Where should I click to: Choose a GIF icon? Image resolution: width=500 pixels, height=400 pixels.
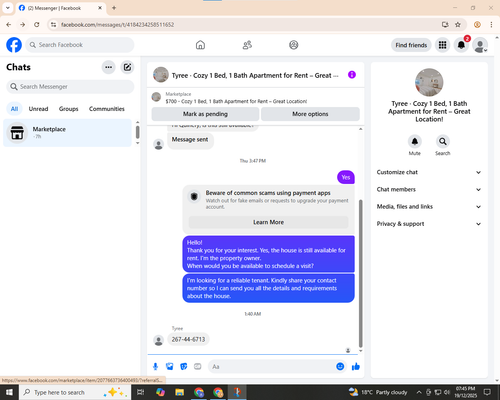pos(198,367)
